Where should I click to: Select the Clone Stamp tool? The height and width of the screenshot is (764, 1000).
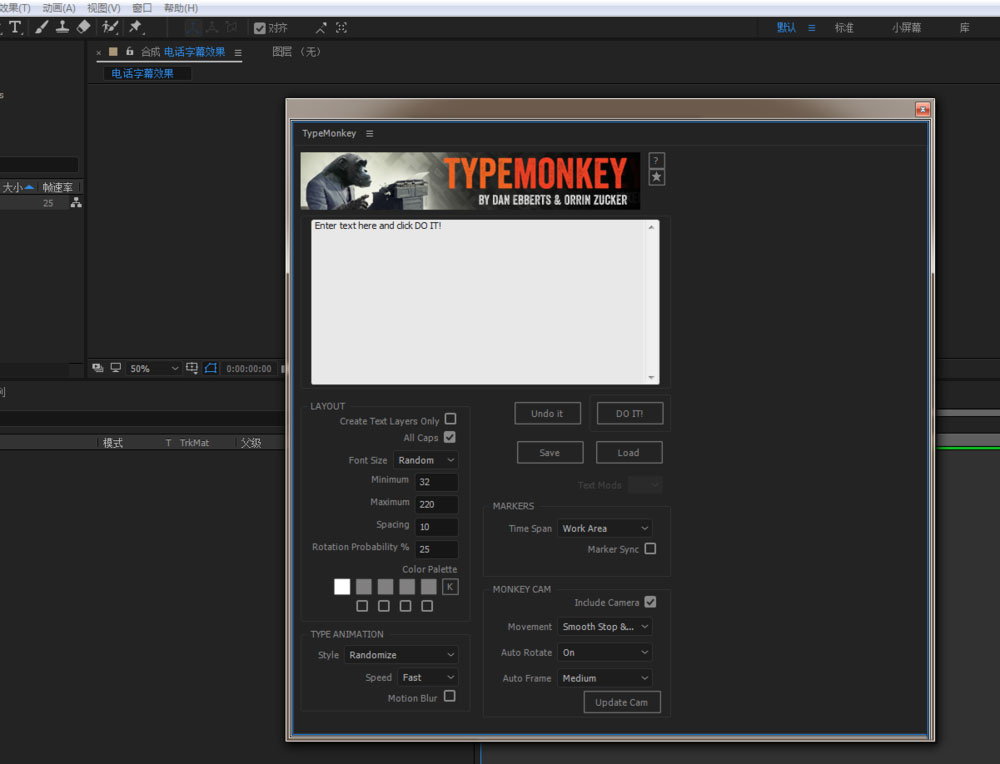click(62, 28)
